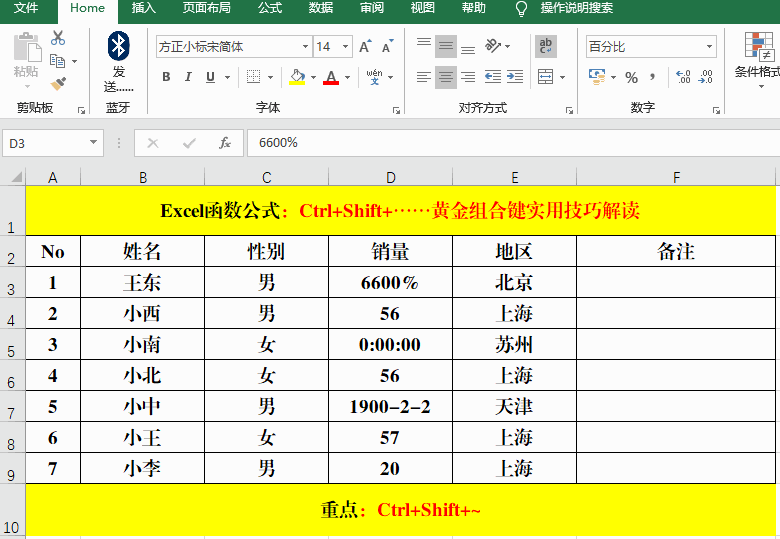The height and width of the screenshot is (539, 780).
Task: Open Clipboard group dialog launcher
Action: coord(81,110)
